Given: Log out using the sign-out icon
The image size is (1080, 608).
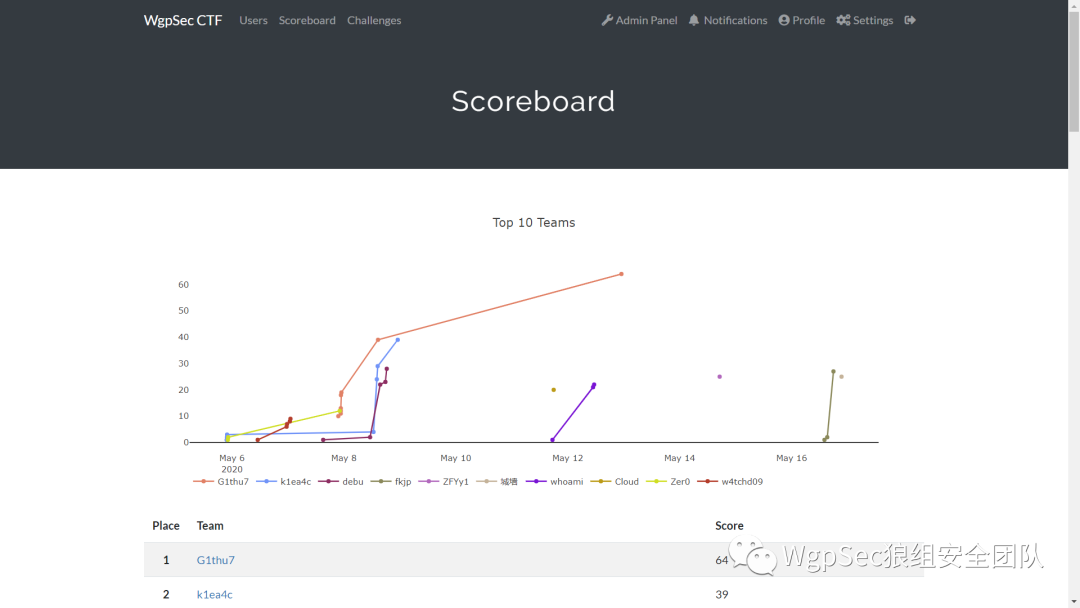Looking at the screenshot, I should tap(909, 20).
